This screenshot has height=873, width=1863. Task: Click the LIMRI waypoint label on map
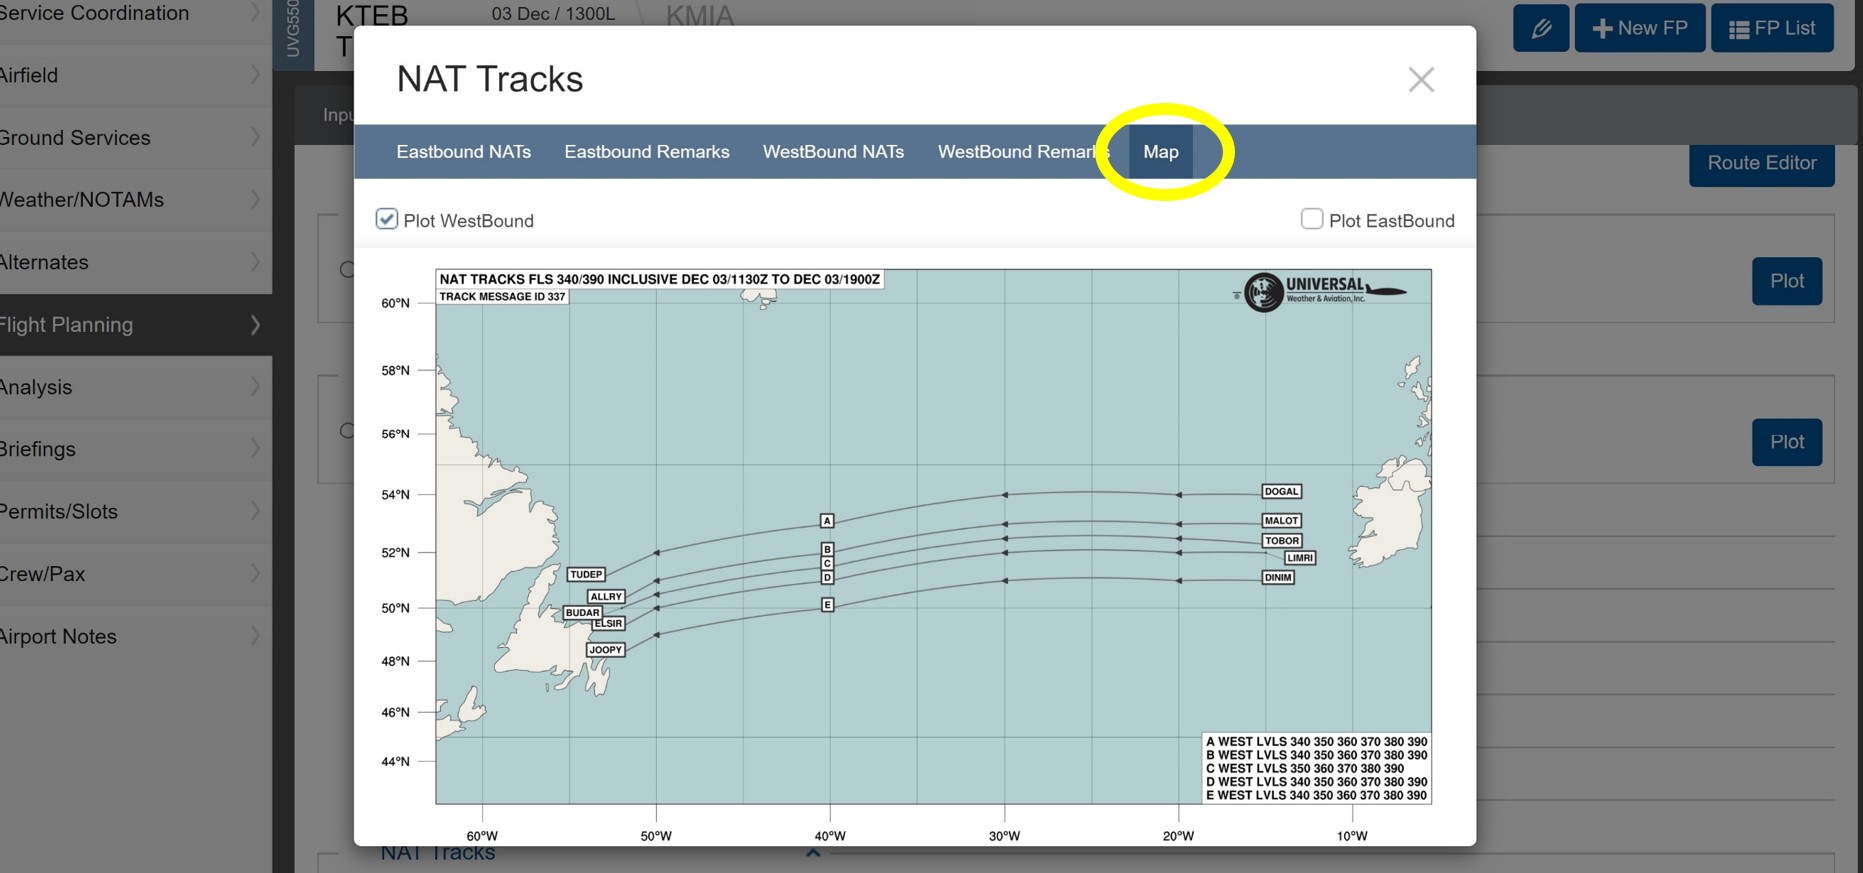tap(1300, 558)
